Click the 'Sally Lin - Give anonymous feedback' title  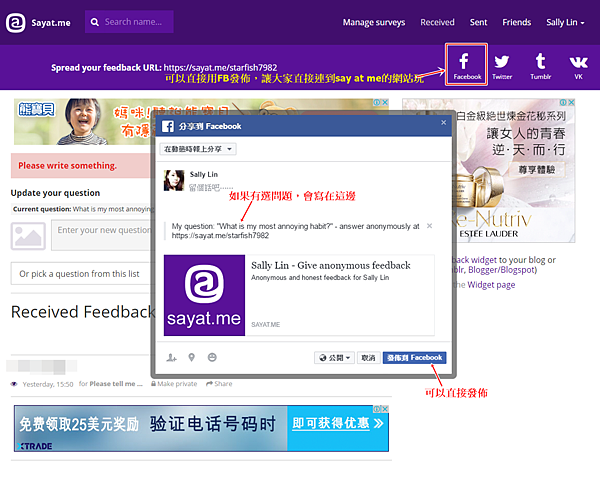[x=331, y=265]
